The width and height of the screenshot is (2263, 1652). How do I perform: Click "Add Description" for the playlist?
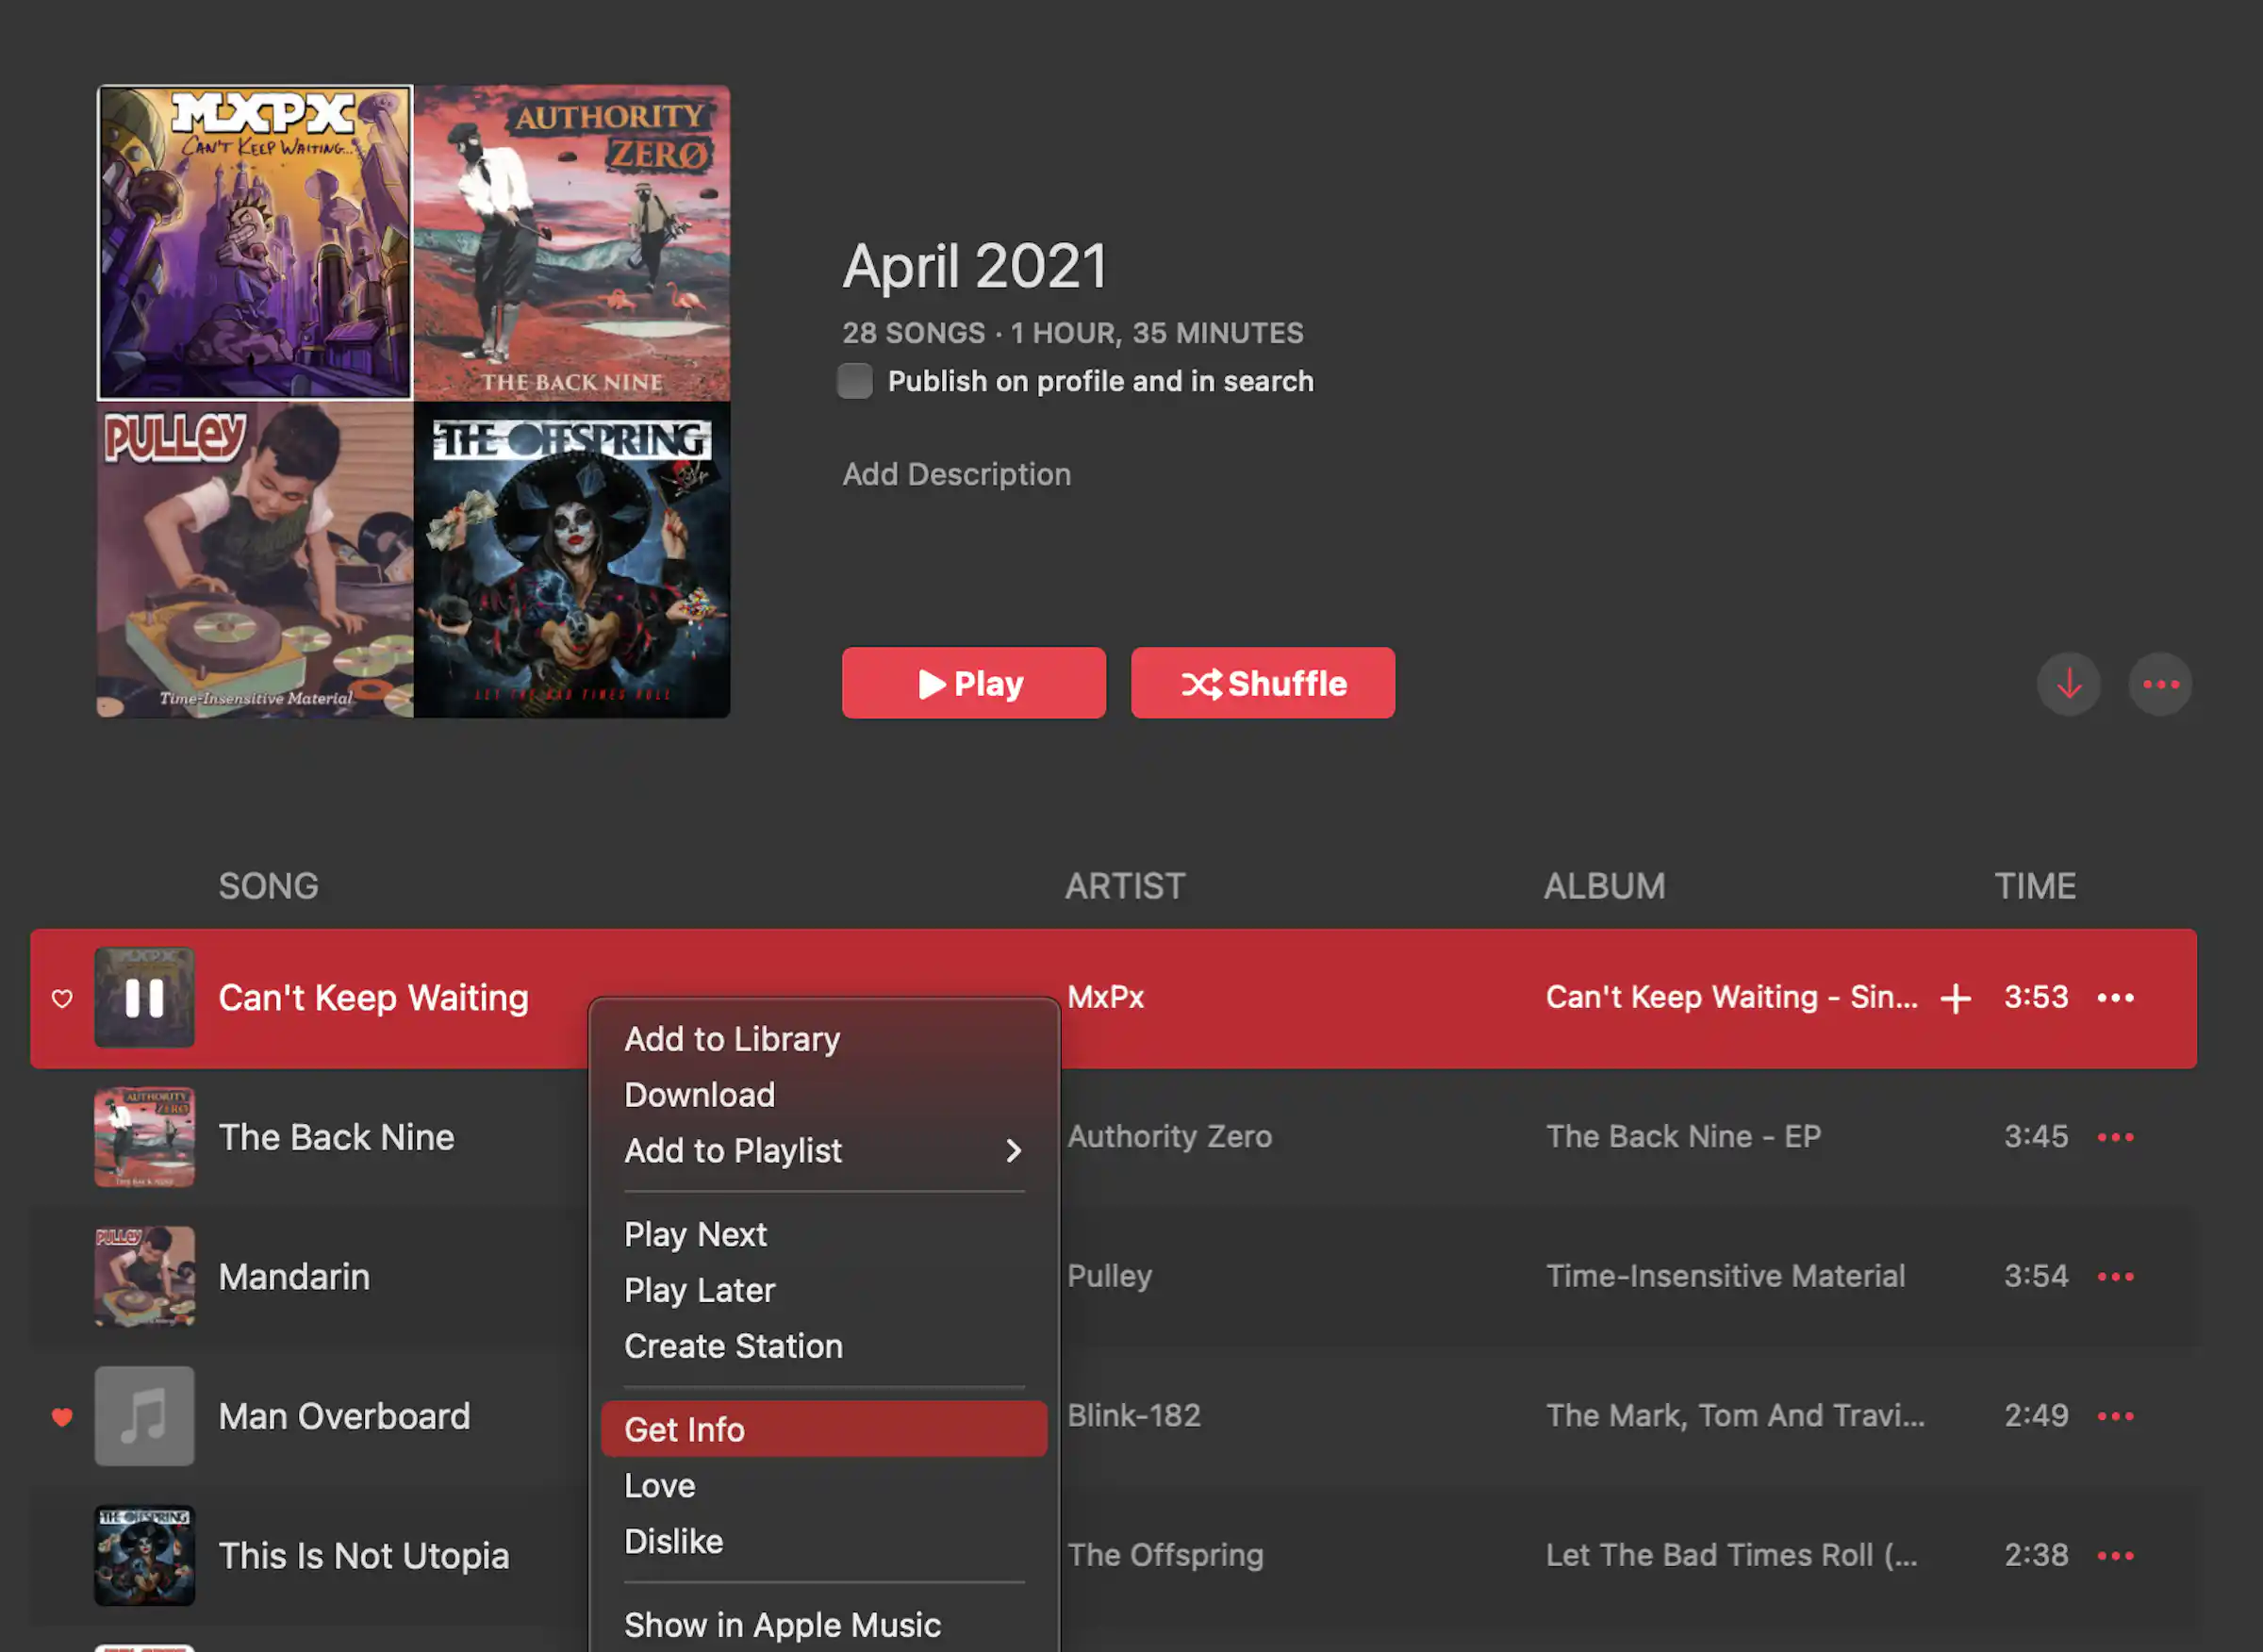tap(956, 473)
